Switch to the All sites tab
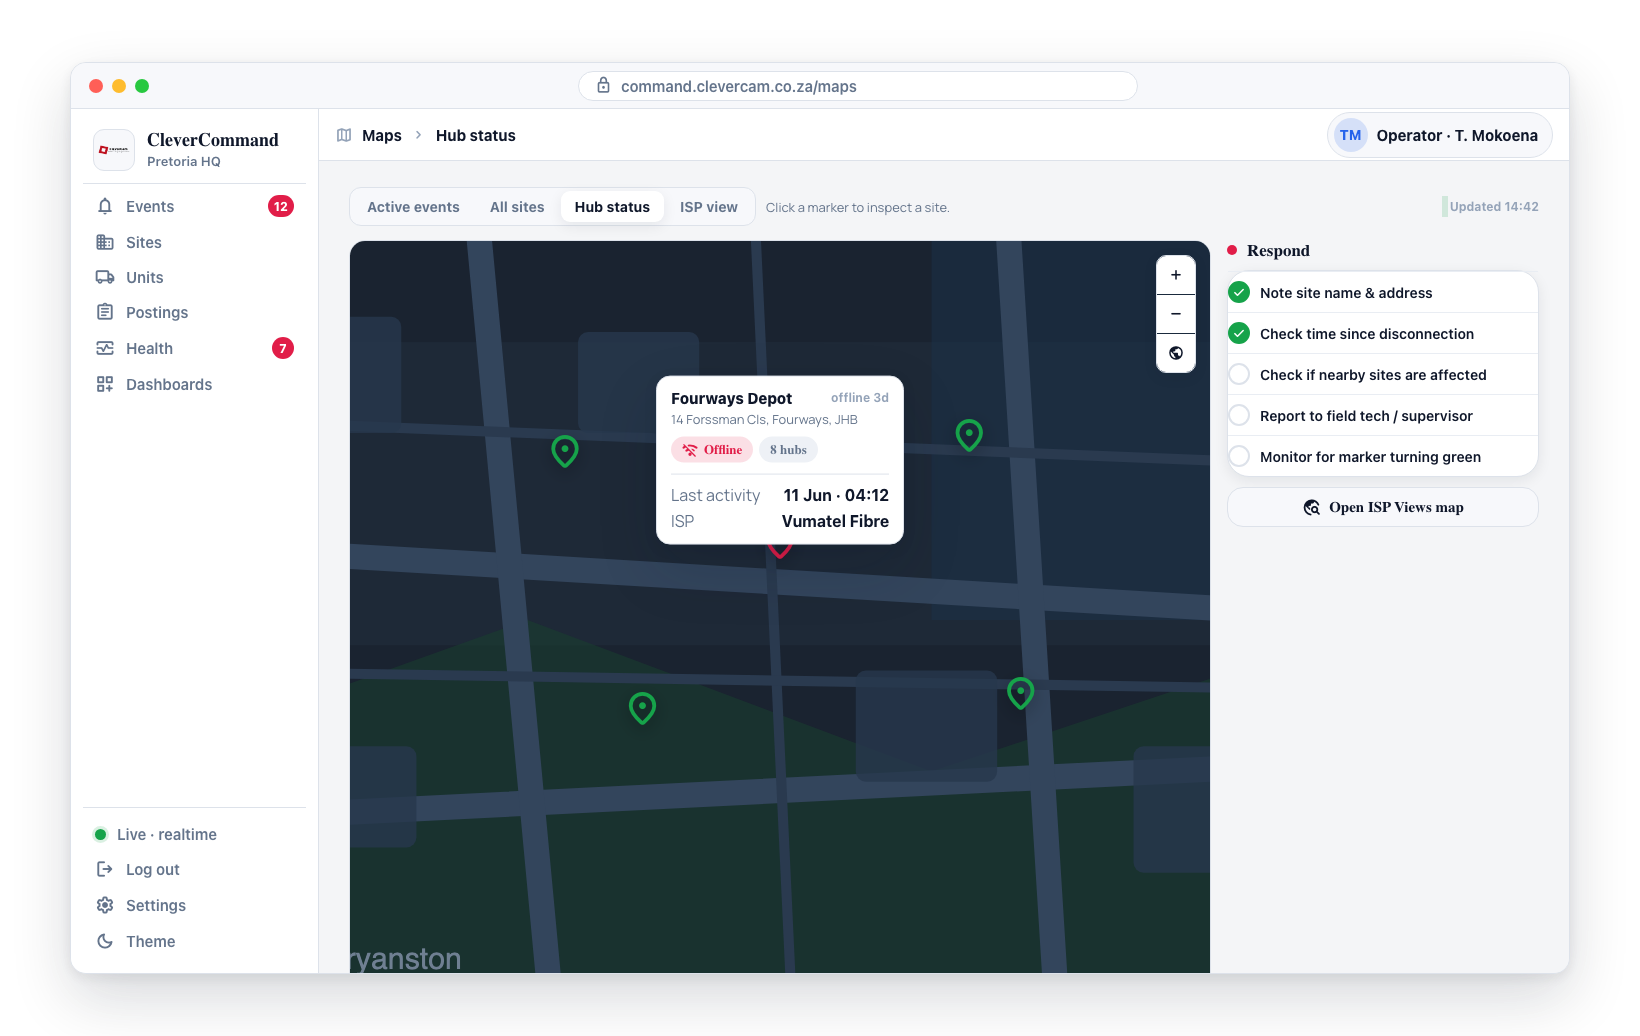Screen dimensions: 1640x1036 pos(517,207)
